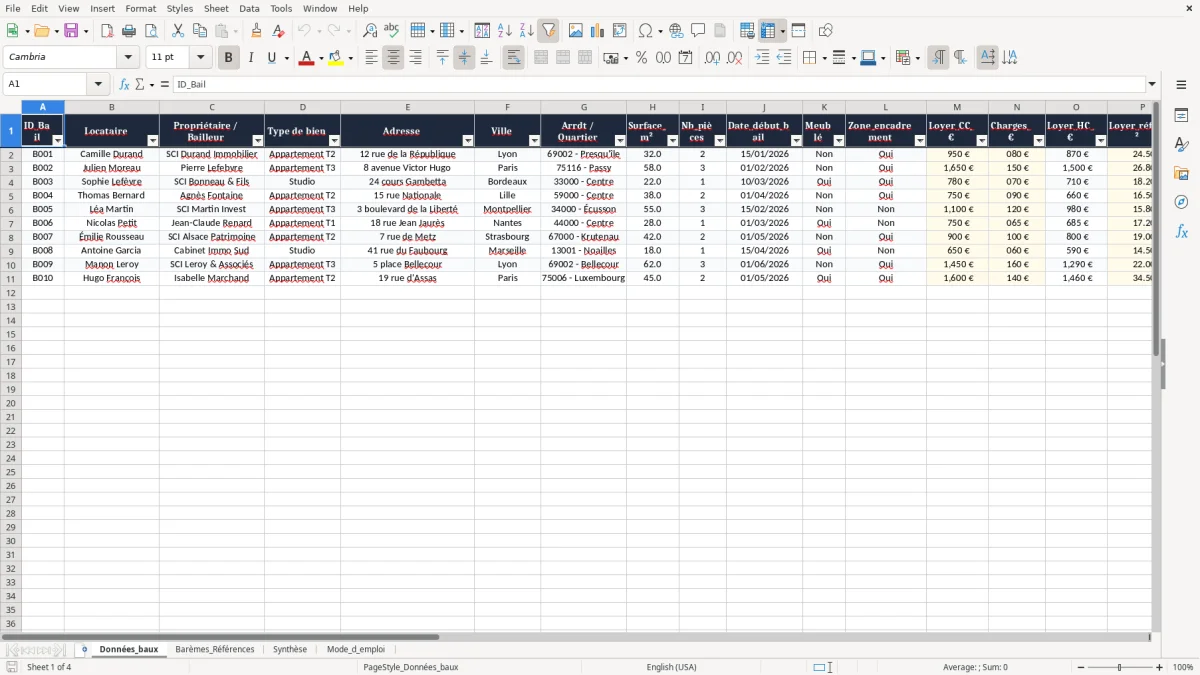
Task: Click the Sort dialog icon
Action: click(x=482, y=31)
